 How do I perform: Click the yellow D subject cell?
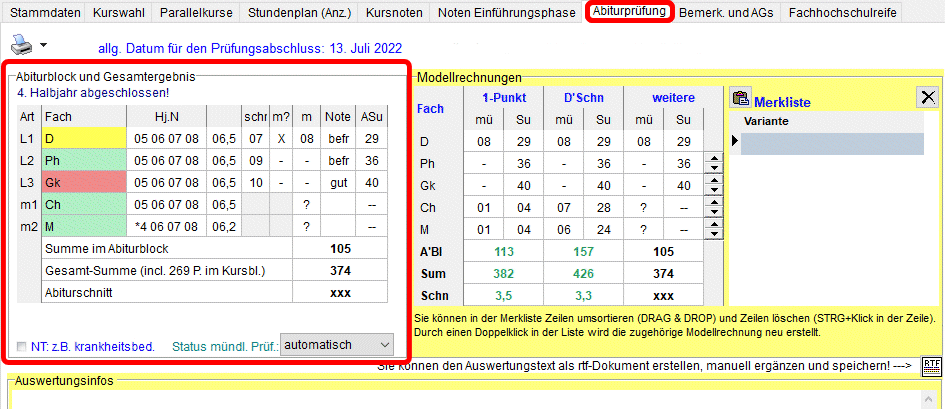(x=83, y=138)
